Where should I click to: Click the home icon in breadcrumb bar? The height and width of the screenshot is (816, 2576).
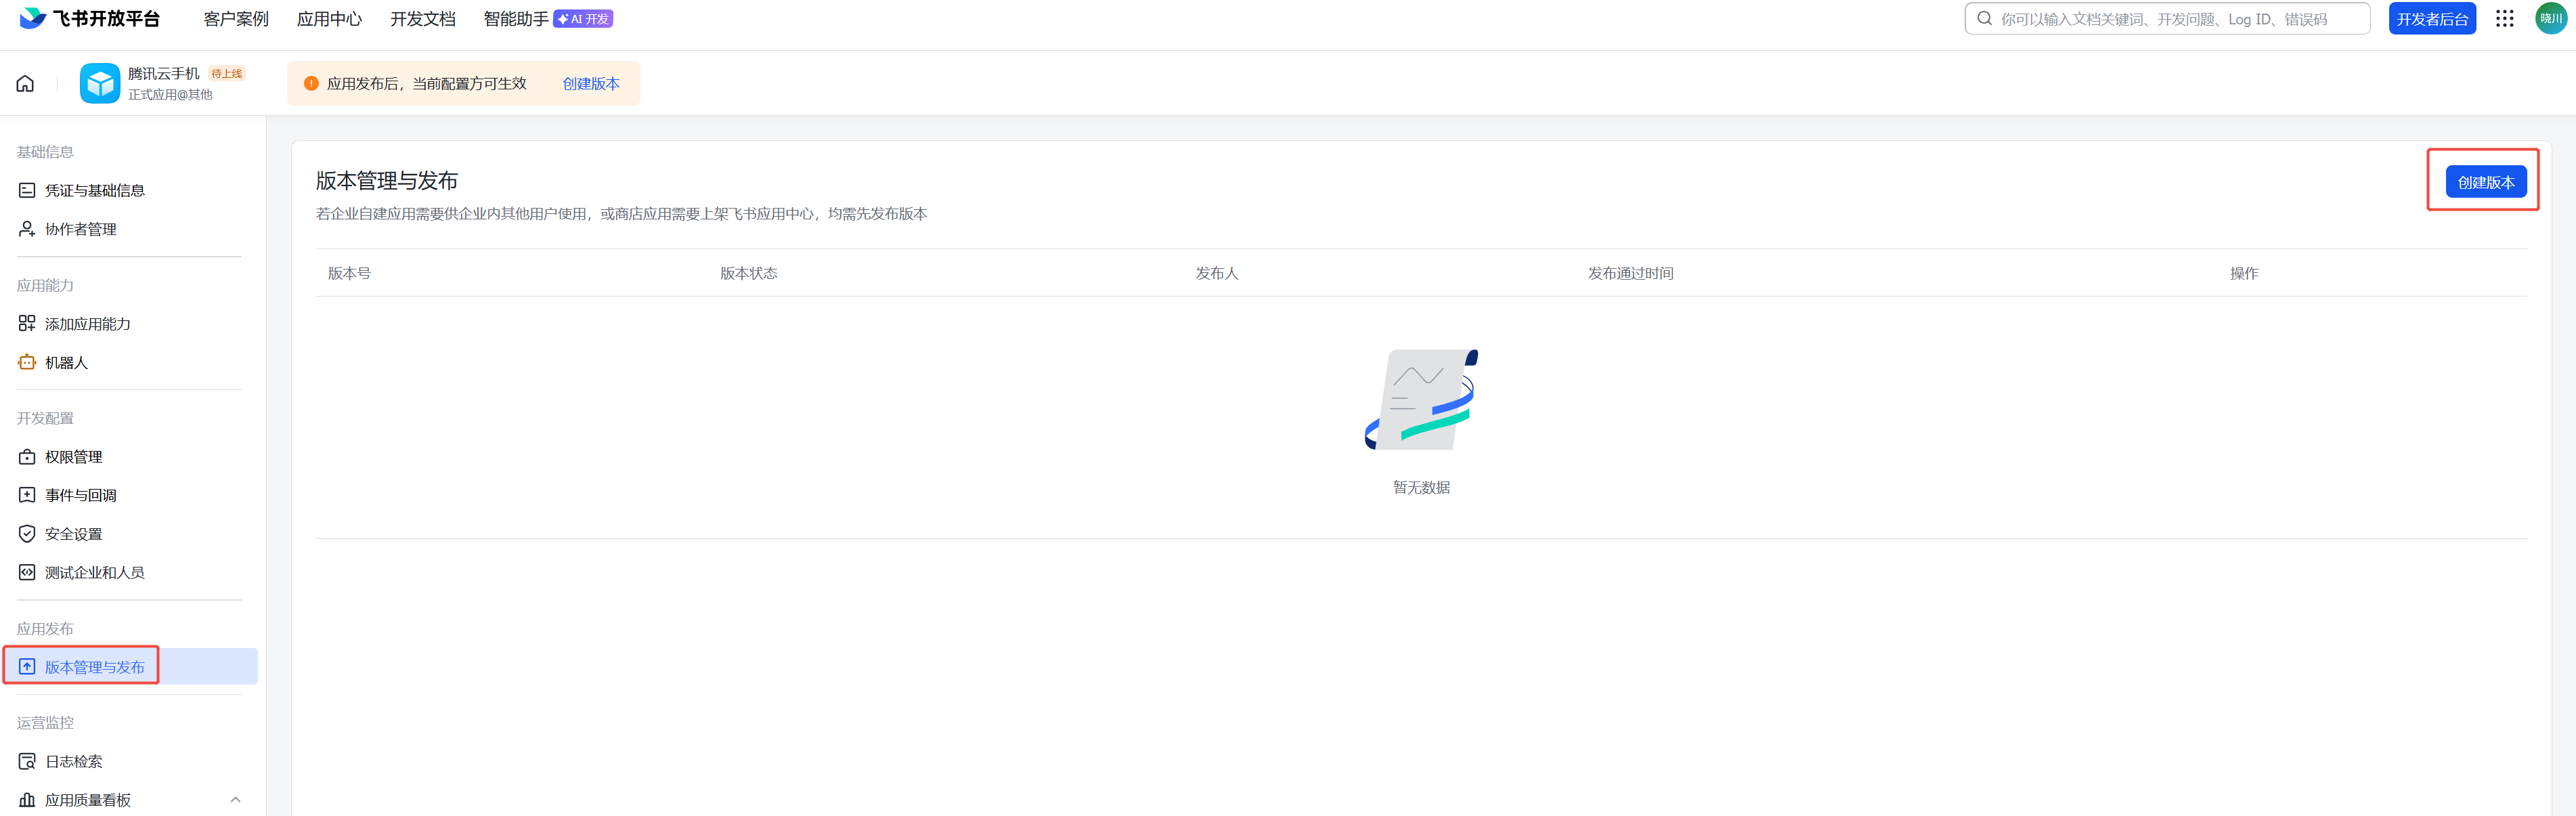click(25, 83)
